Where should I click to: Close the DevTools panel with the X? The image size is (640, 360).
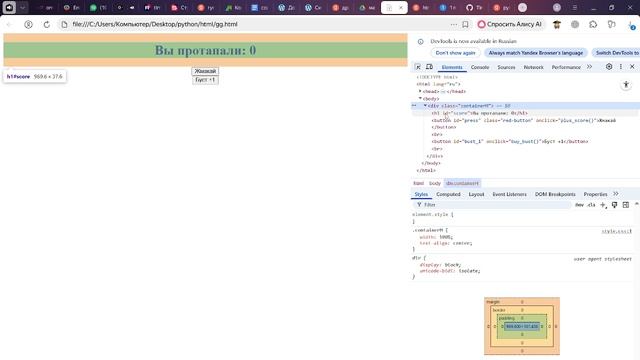(x=632, y=67)
